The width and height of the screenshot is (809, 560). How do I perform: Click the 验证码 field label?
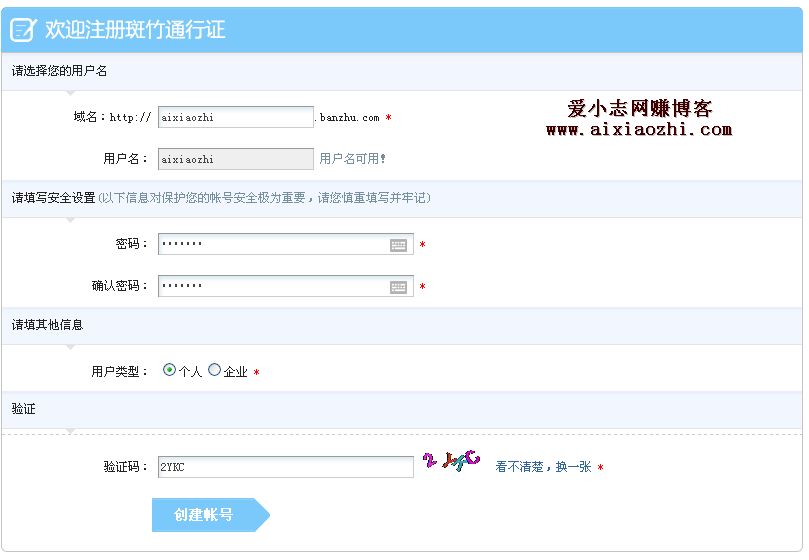(125, 467)
